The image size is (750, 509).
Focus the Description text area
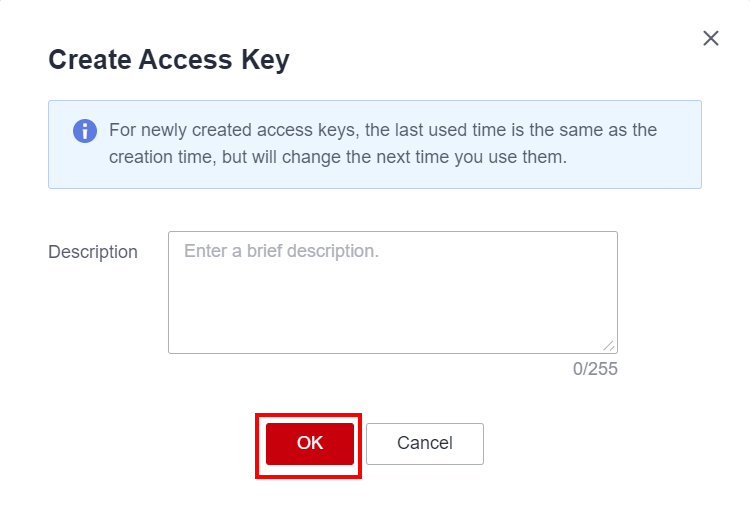click(392, 292)
